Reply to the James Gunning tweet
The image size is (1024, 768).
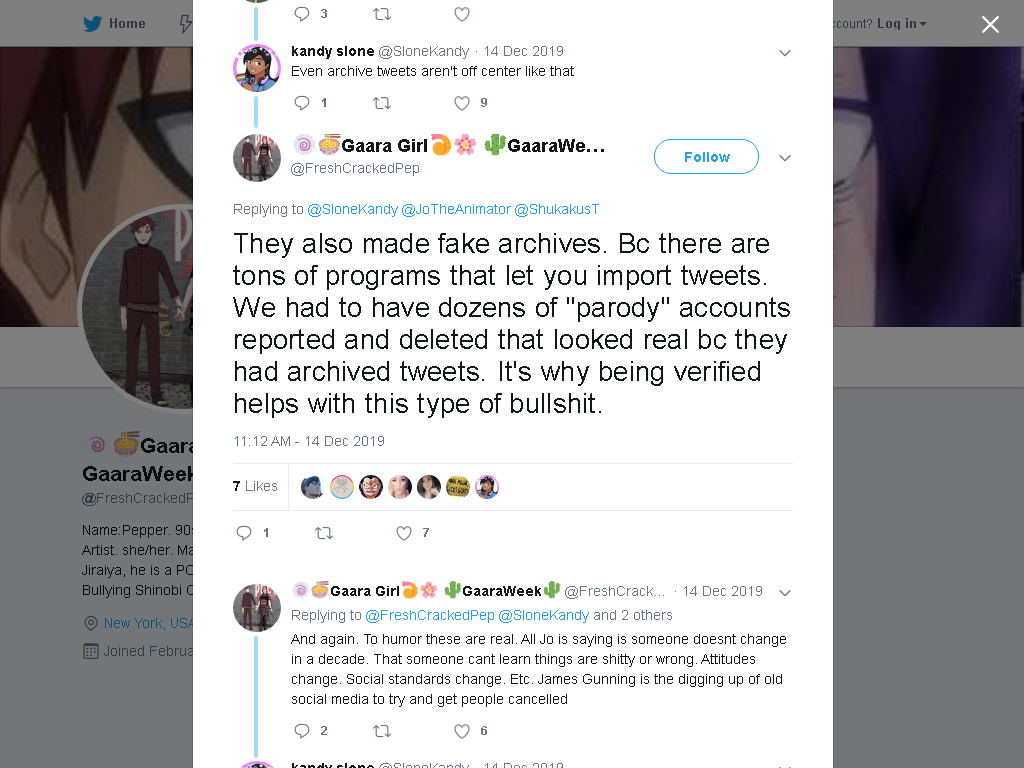click(302, 731)
